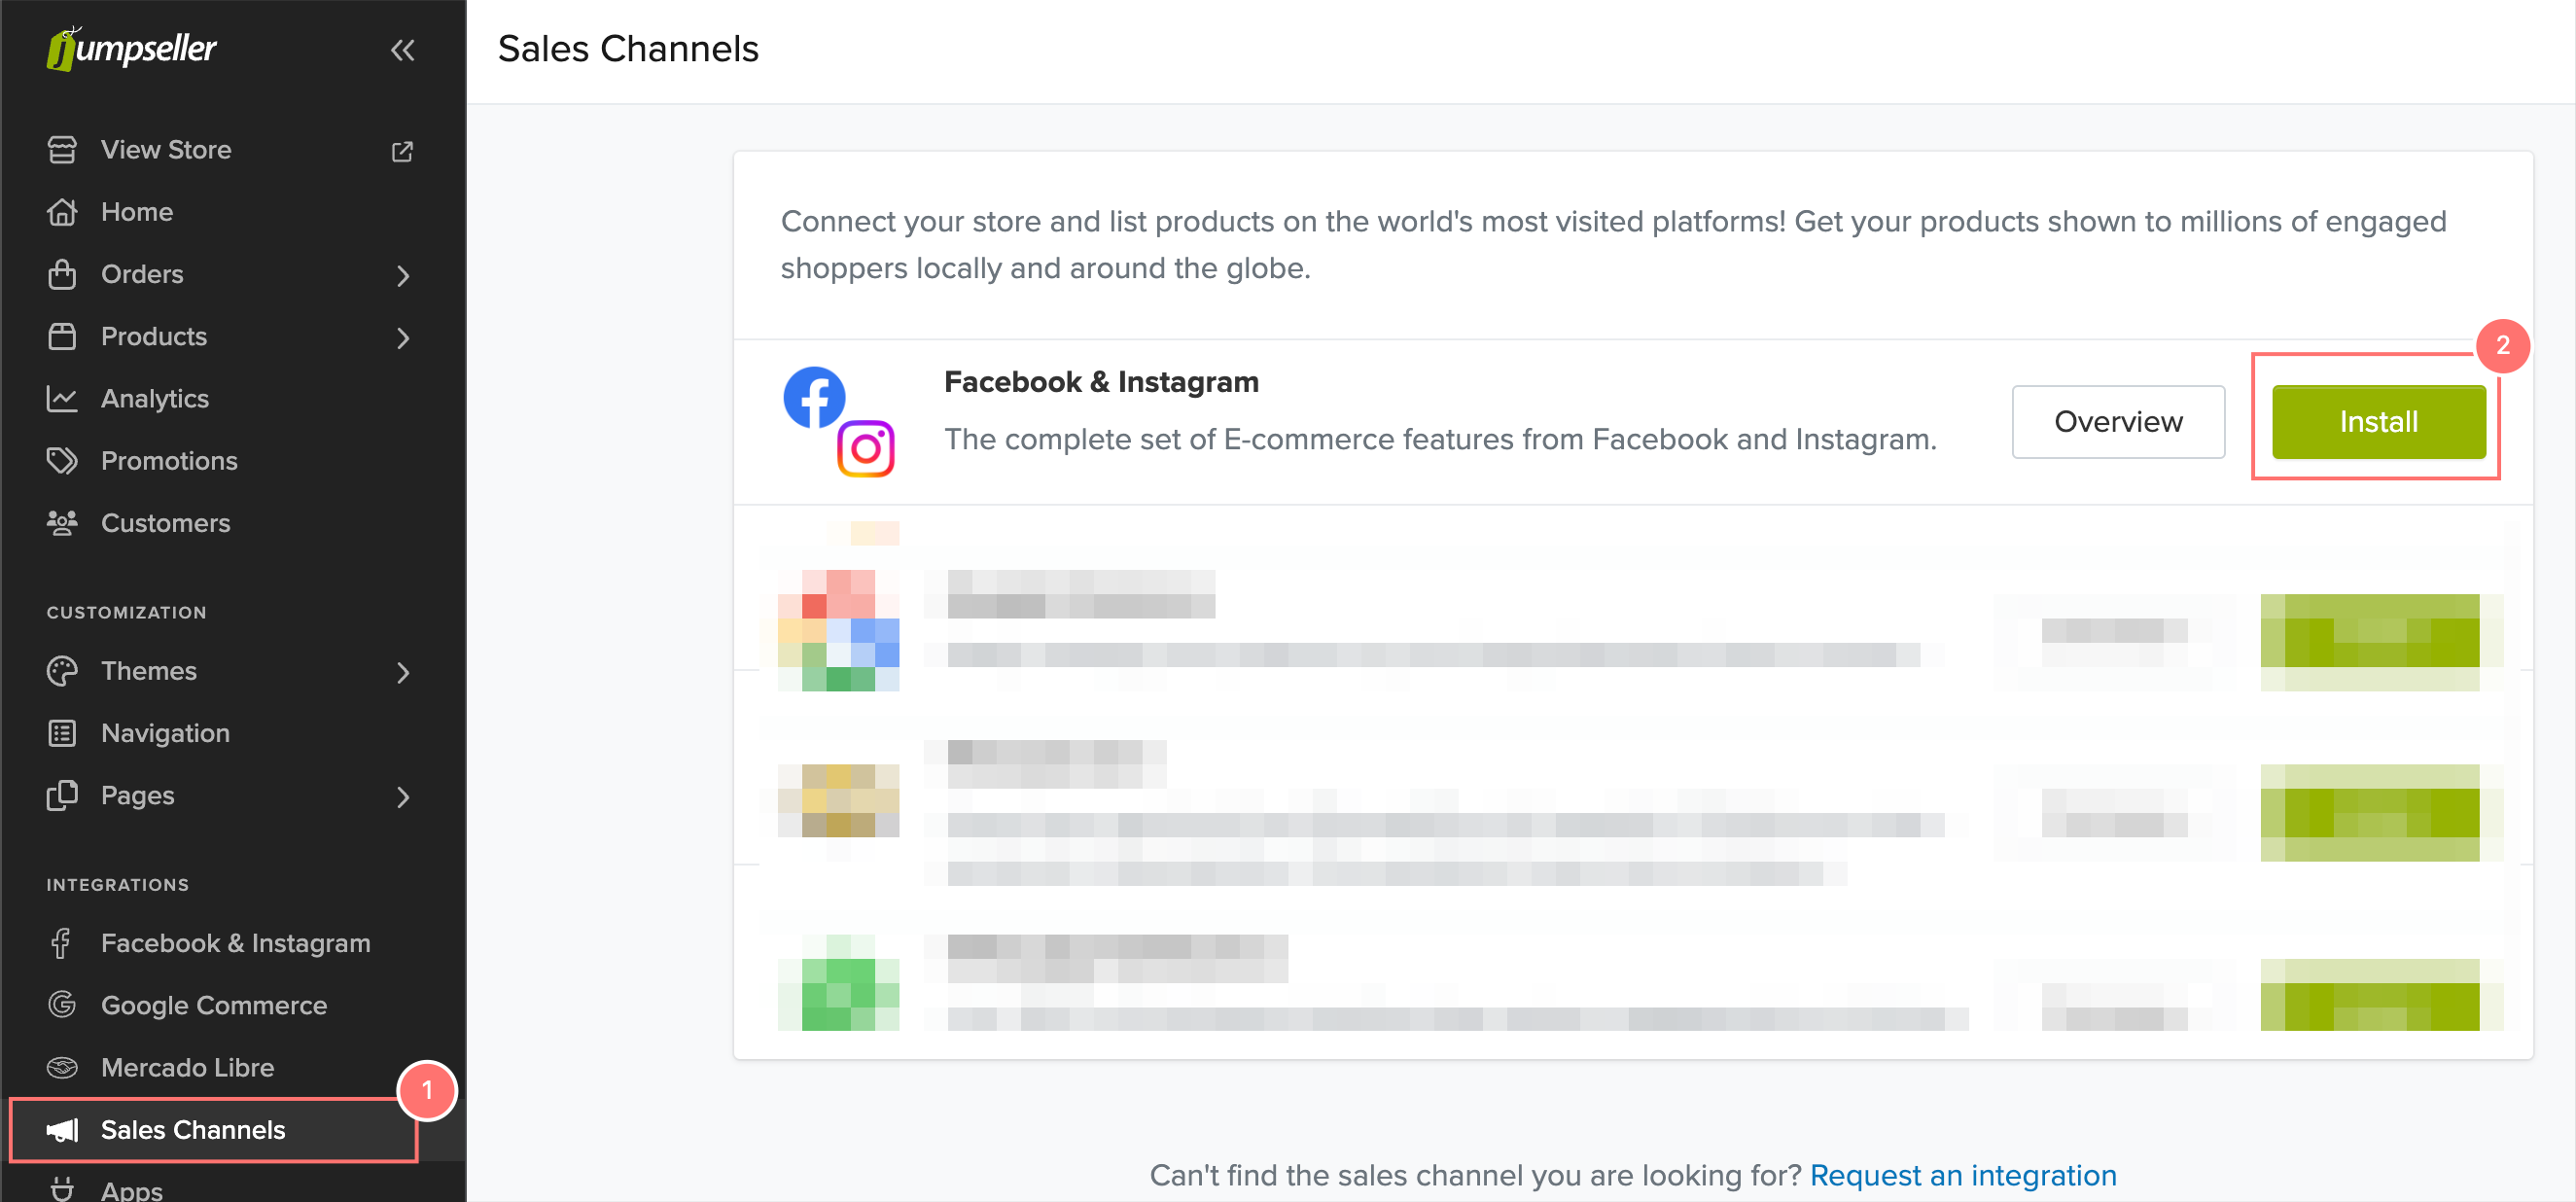Expand the Pages submenu chevron
This screenshot has height=1202, width=2576.
[403, 796]
